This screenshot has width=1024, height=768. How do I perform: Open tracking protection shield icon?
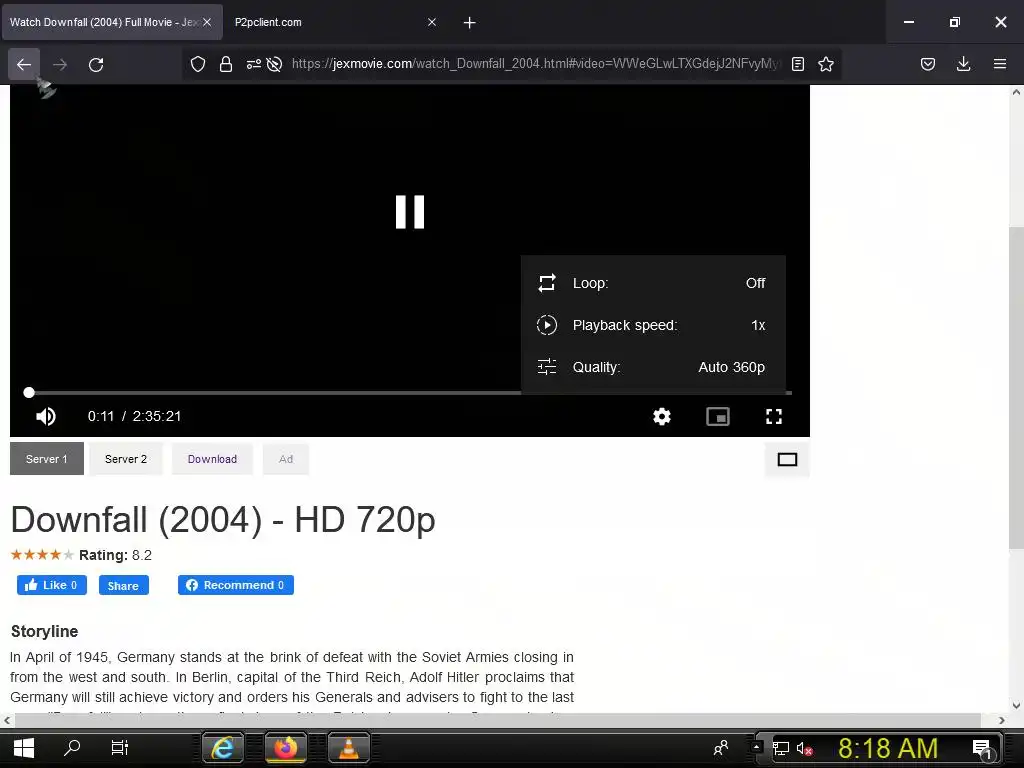(198, 64)
